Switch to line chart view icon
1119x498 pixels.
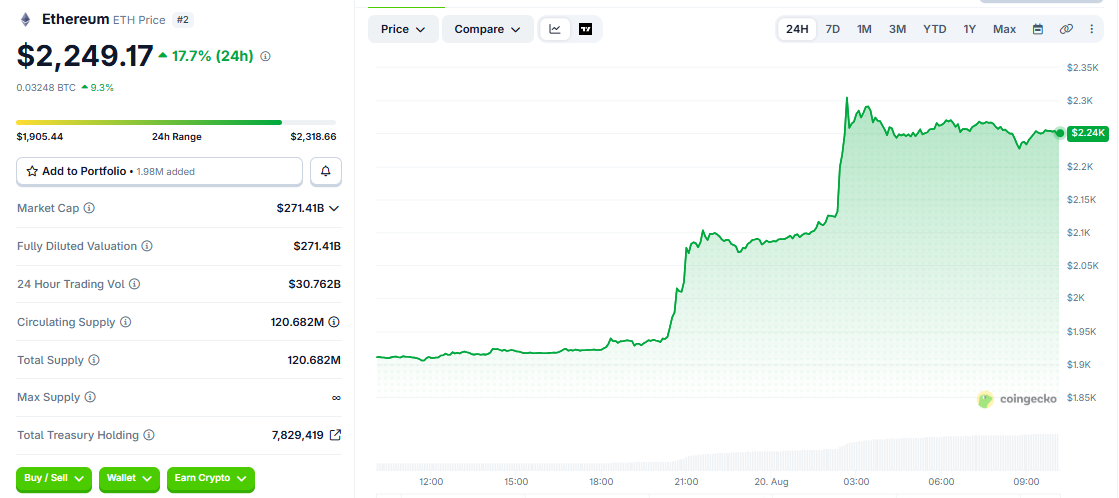[555, 29]
